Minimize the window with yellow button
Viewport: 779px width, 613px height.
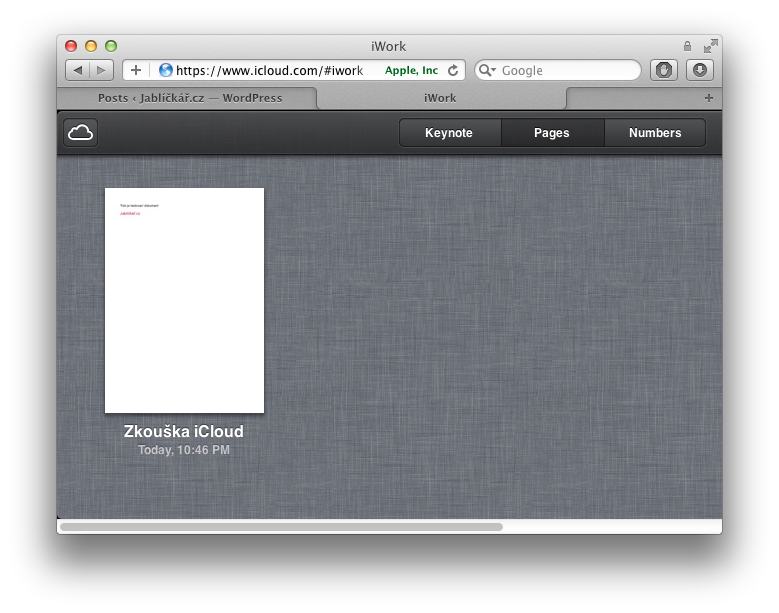click(x=91, y=46)
